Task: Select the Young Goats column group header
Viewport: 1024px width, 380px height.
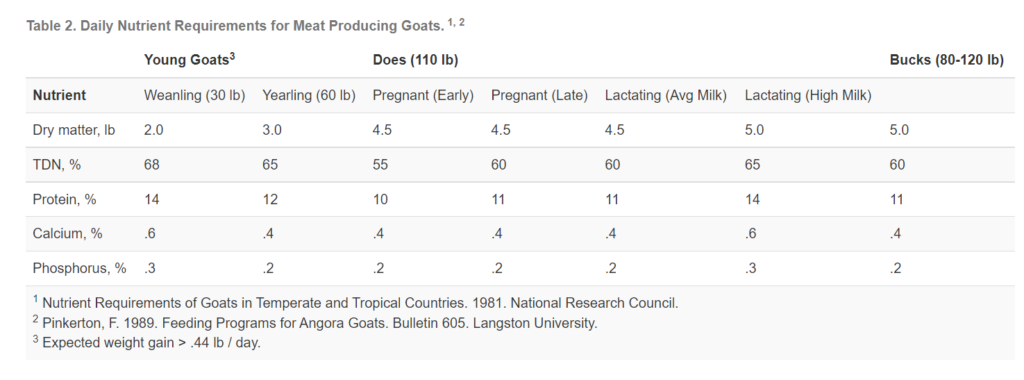Action: point(189,59)
